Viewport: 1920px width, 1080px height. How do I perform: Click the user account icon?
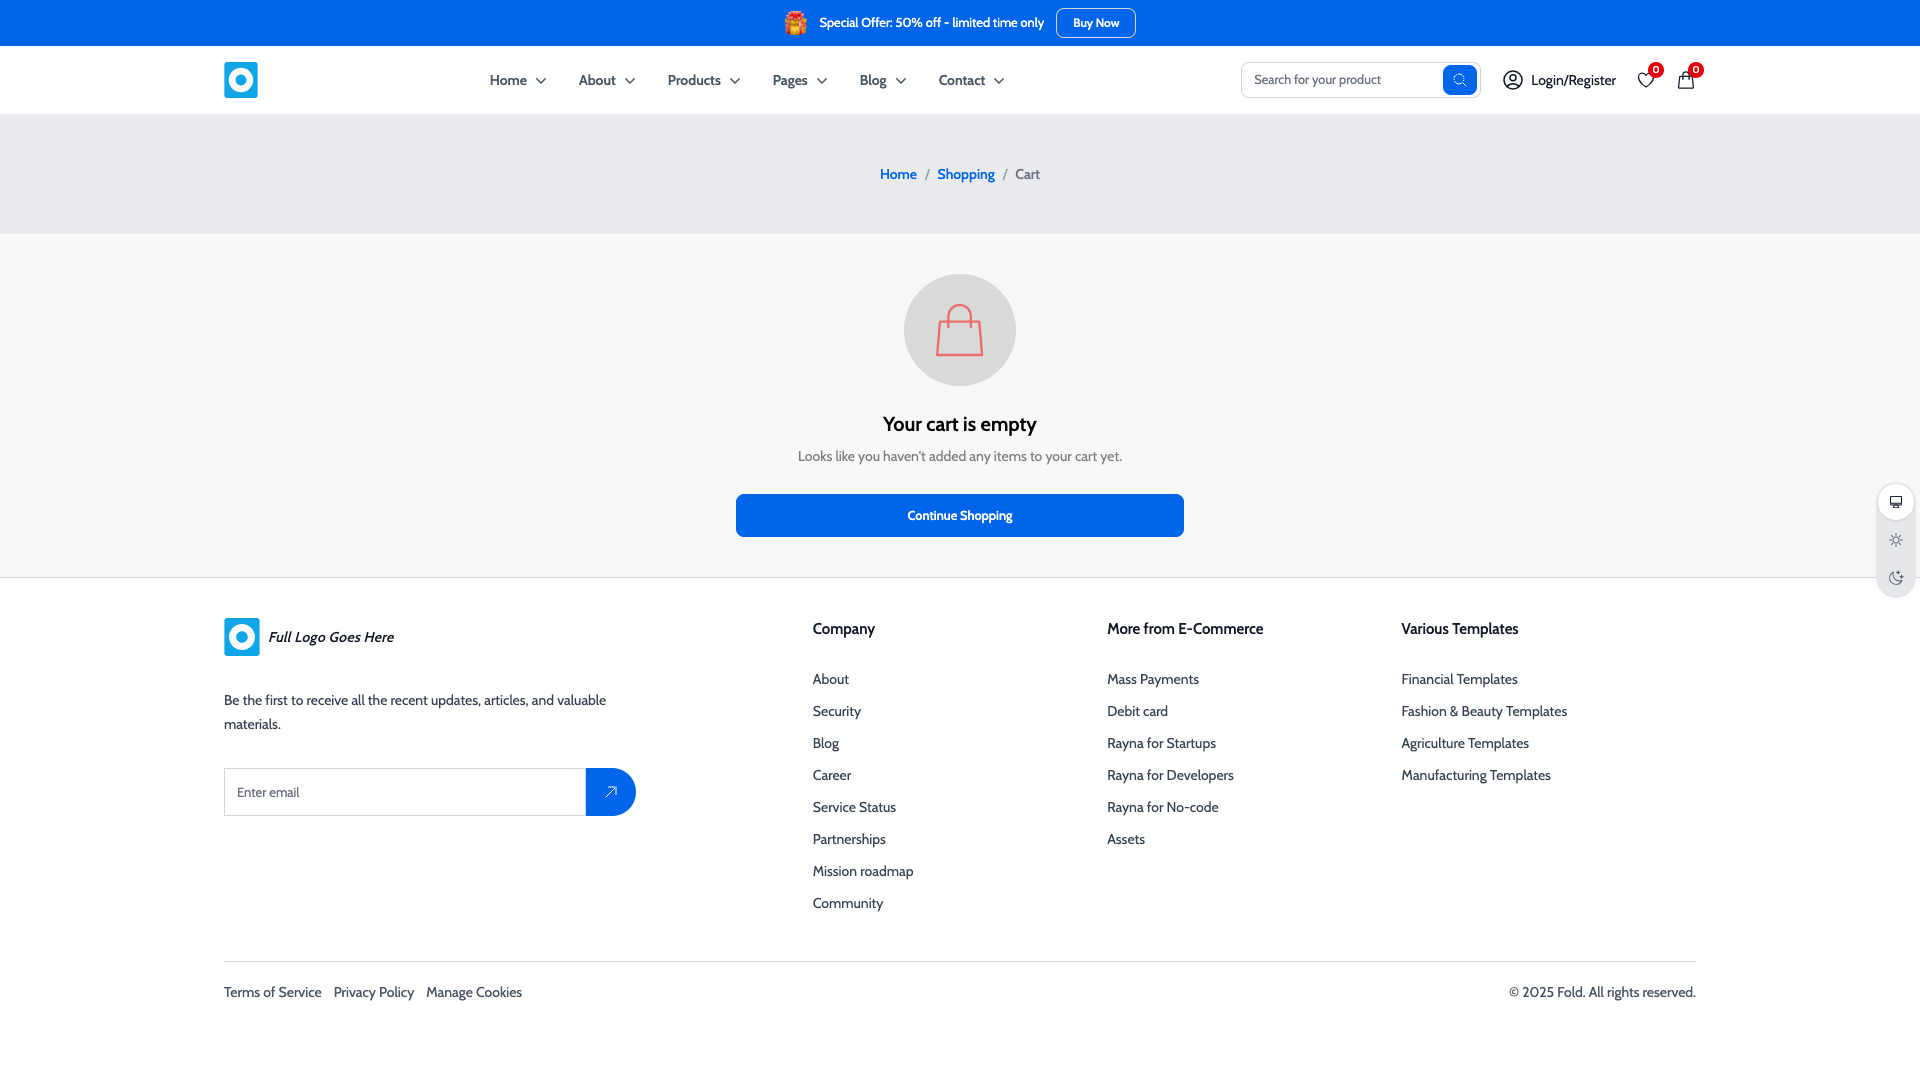[1512, 80]
